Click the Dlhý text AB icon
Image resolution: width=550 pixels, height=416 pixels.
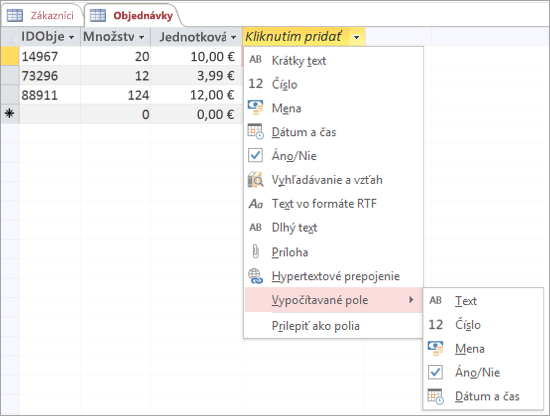[x=255, y=227]
